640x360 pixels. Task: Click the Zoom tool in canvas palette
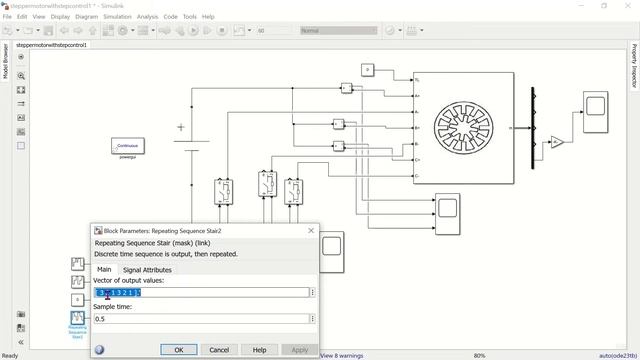tap(21, 76)
